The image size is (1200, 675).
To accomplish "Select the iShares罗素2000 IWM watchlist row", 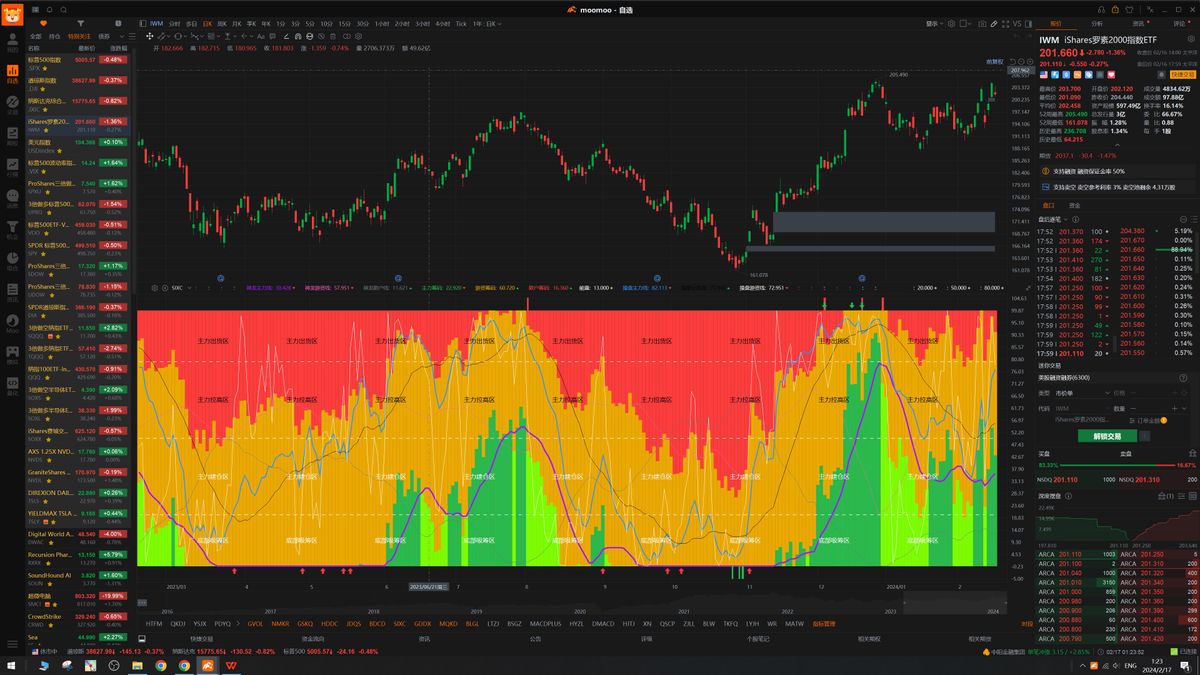I will pyautogui.click(x=79, y=125).
